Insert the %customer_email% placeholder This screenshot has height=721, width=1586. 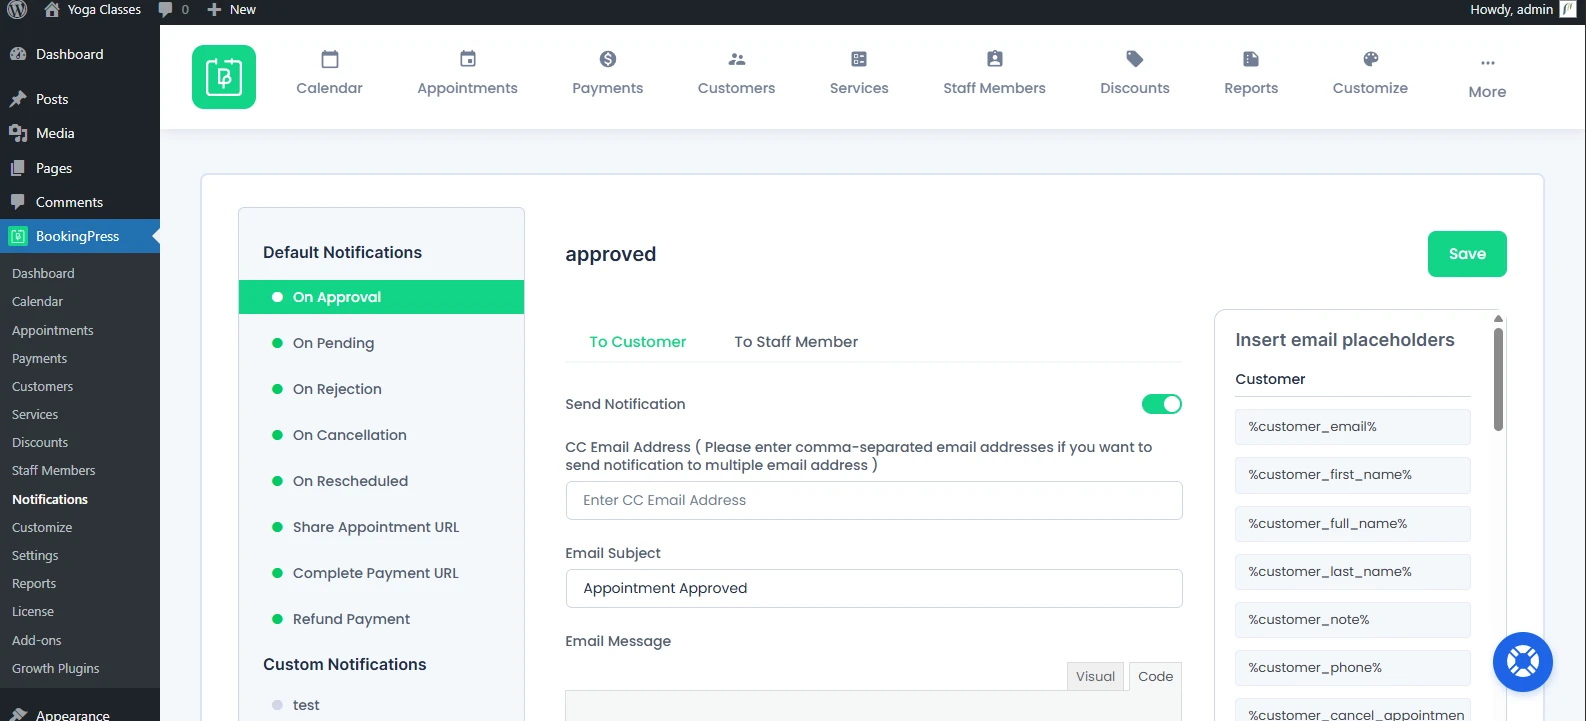(1353, 427)
